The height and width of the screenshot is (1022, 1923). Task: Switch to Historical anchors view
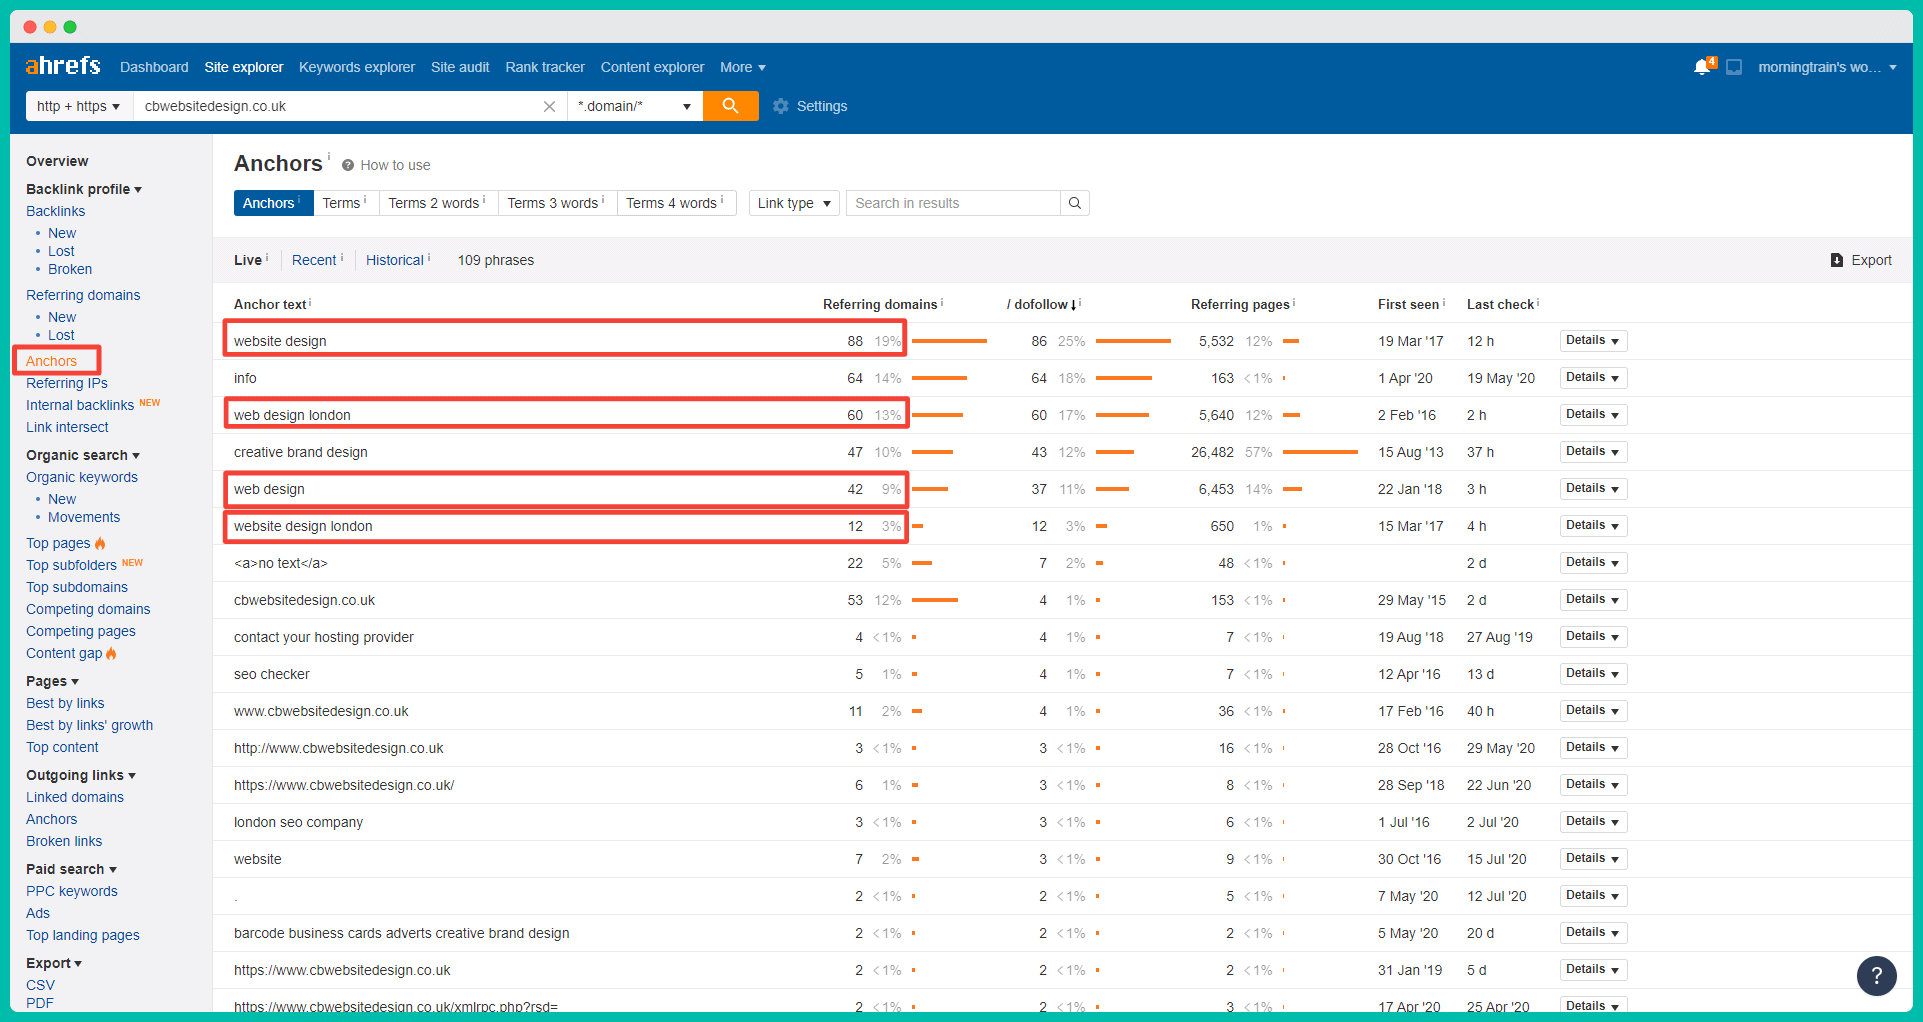[394, 260]
